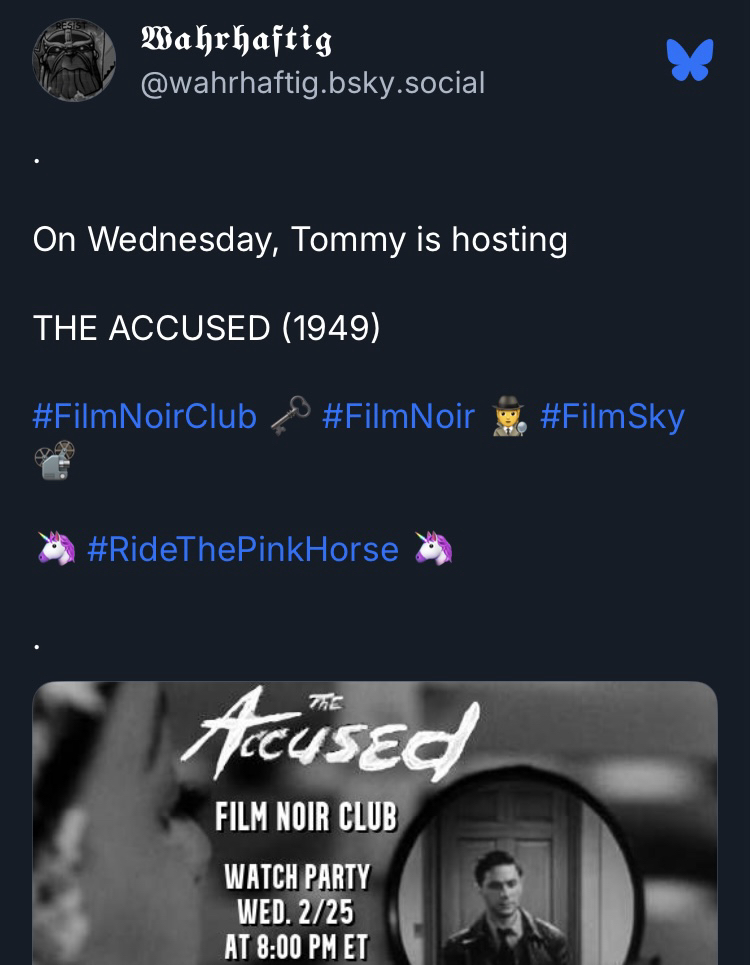Follow the #FilmNoir hashtag link
750x965 pixels.
tap(398, 415)
